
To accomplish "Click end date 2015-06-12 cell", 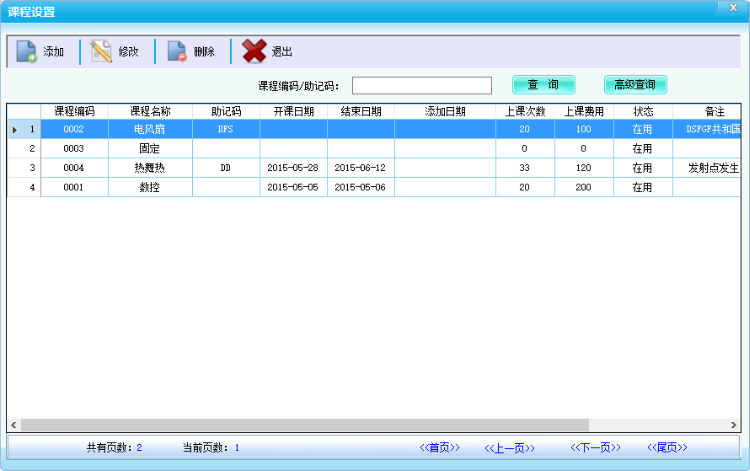I will click(361, 168).
